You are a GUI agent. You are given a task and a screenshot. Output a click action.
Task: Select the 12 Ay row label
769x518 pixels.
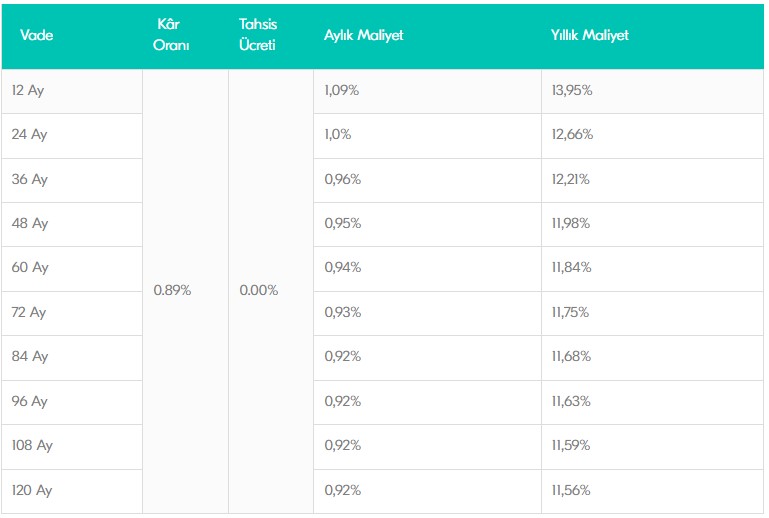[72, 91]
